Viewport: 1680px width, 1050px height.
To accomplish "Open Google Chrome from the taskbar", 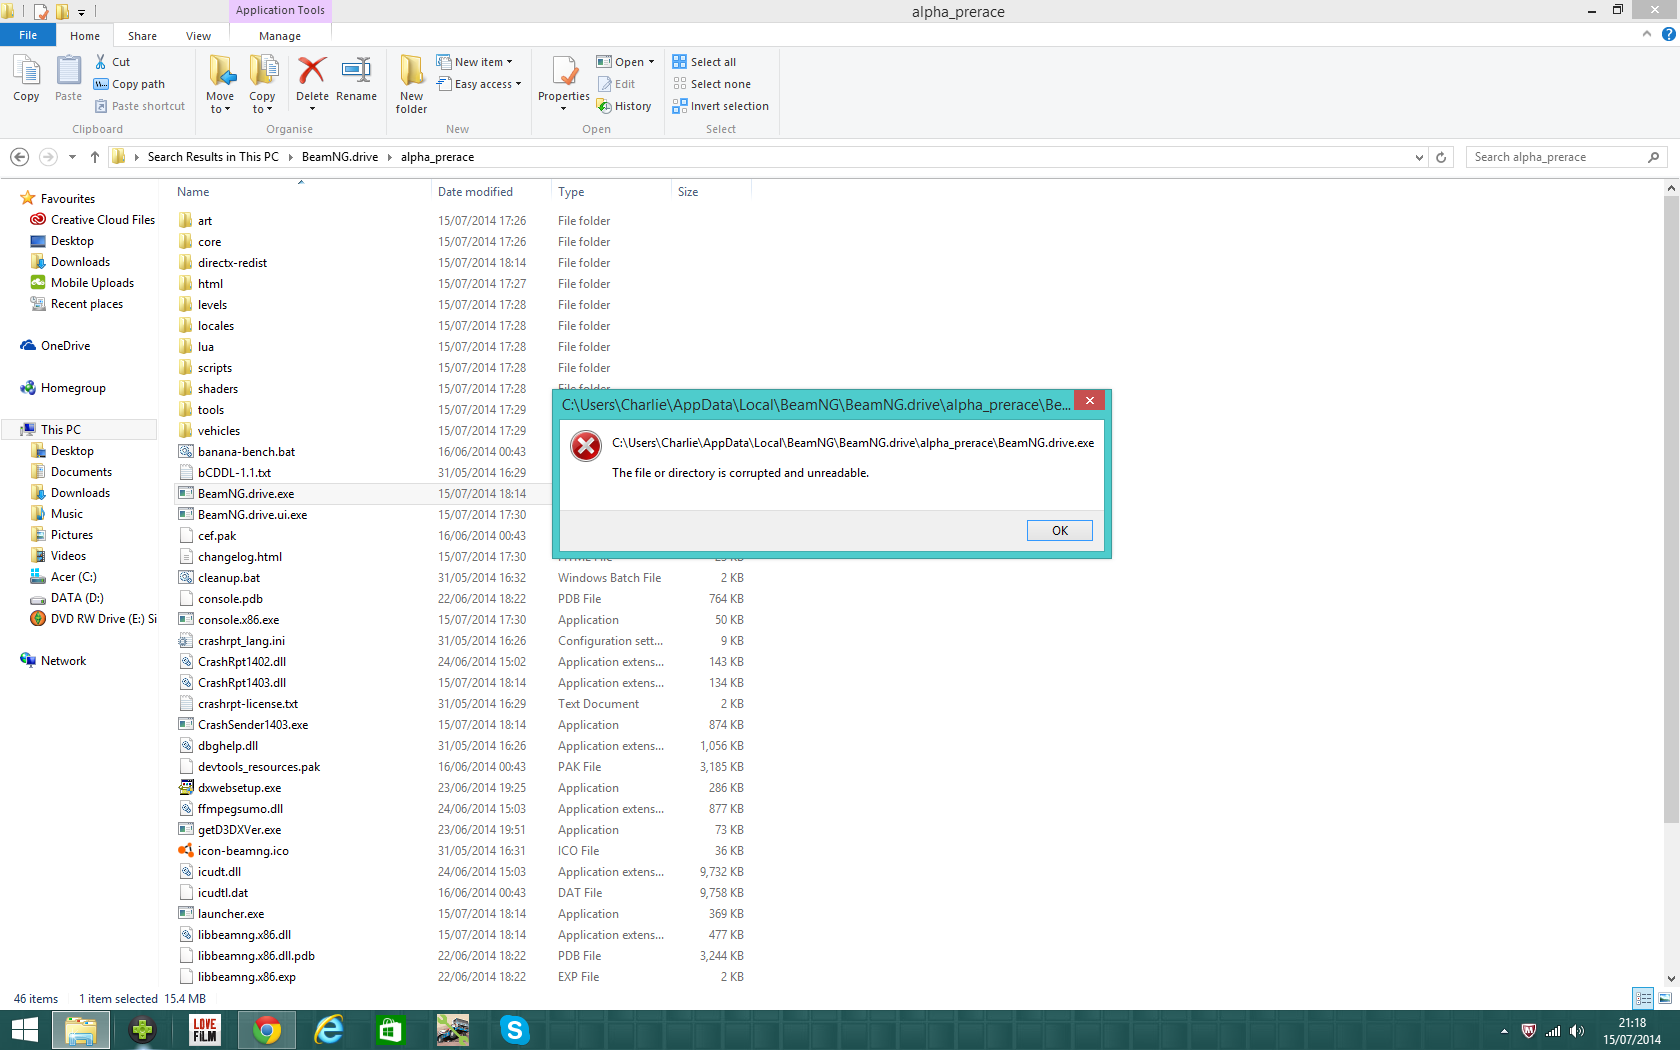I will pos(266,1030).
